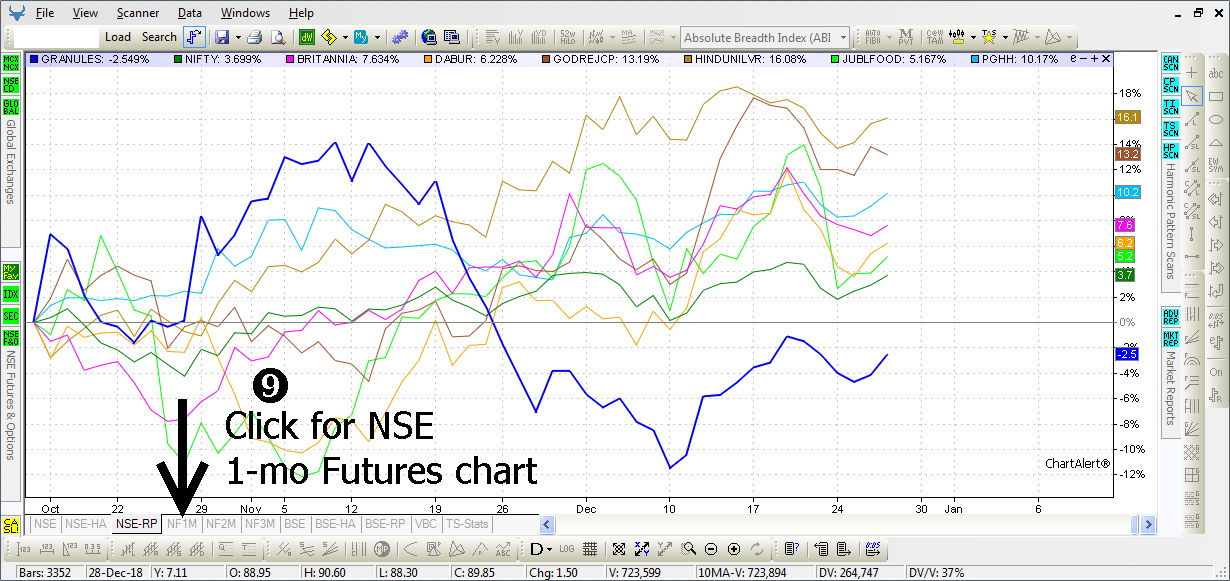Toggle the chart grid icon
Screen dimensions: 1230x581
(x=590, y=549)
